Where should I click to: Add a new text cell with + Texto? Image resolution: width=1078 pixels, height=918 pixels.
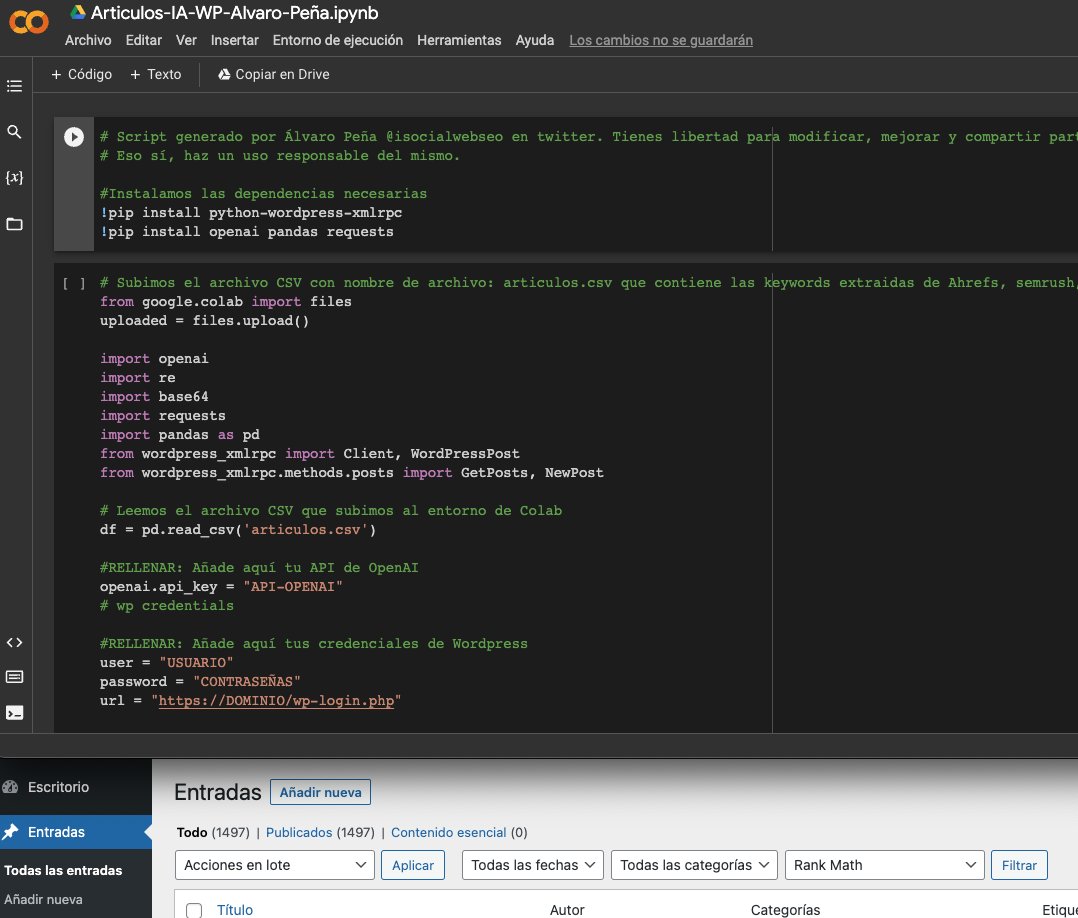(x=156, y=74)
